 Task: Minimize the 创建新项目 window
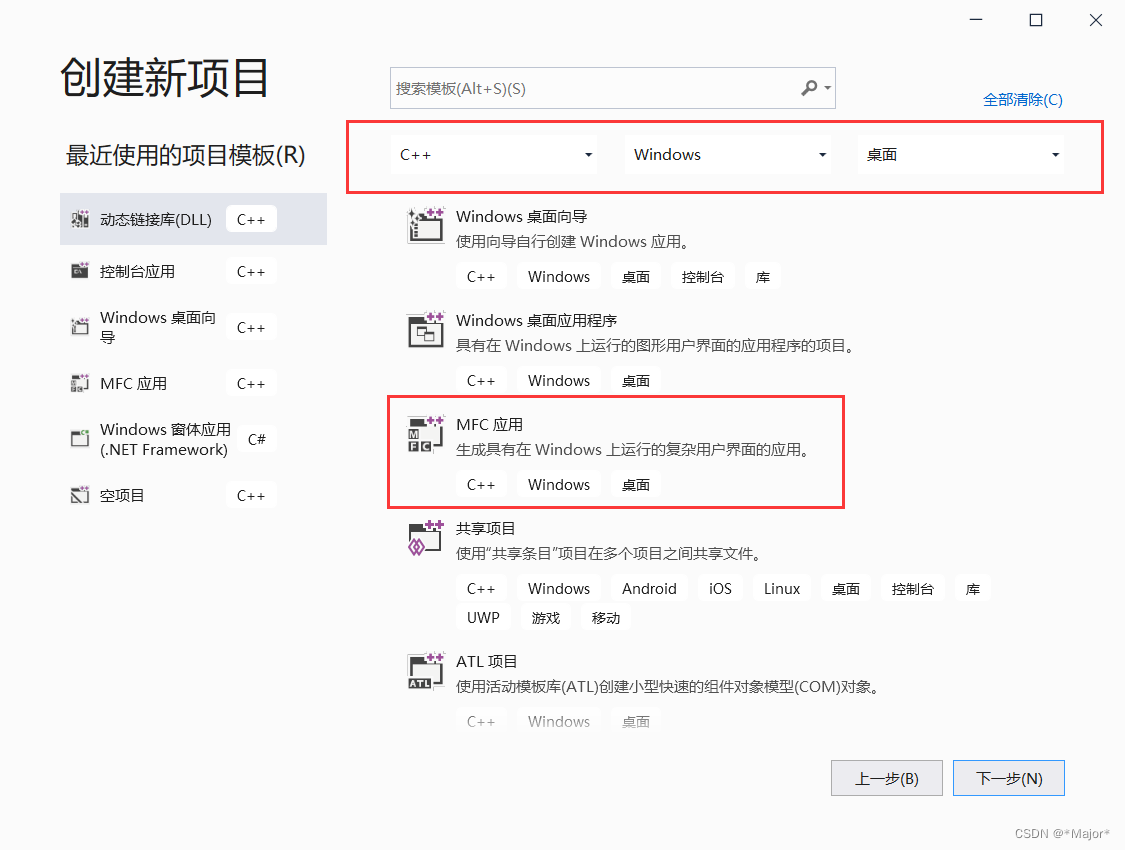[x=976, y=20]
